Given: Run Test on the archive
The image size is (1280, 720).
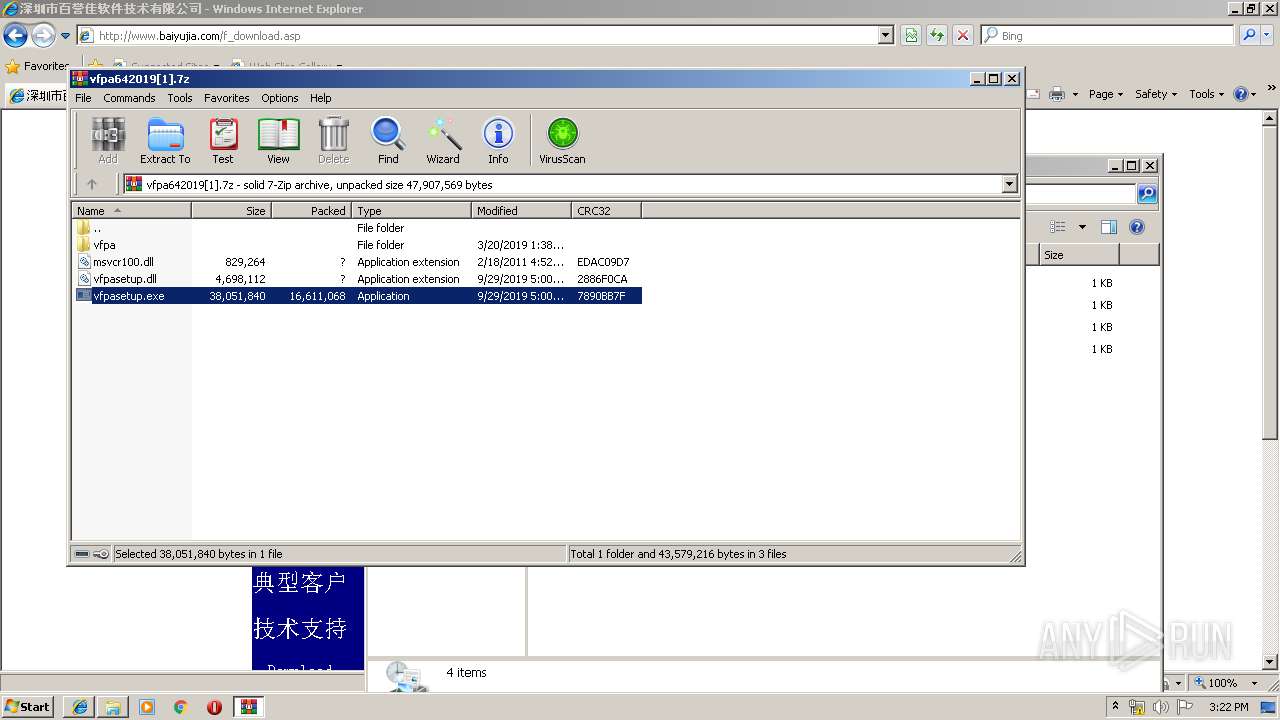Looking at the screenshot, I should coord(223,141).
